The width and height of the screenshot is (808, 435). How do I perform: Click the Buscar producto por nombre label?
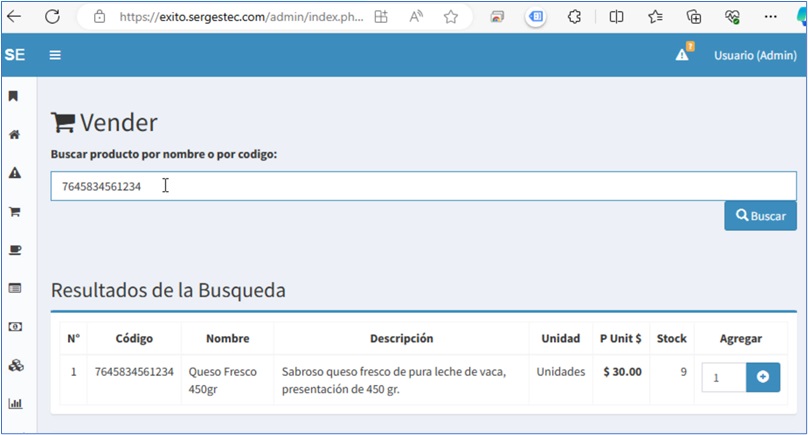[164, 154]
